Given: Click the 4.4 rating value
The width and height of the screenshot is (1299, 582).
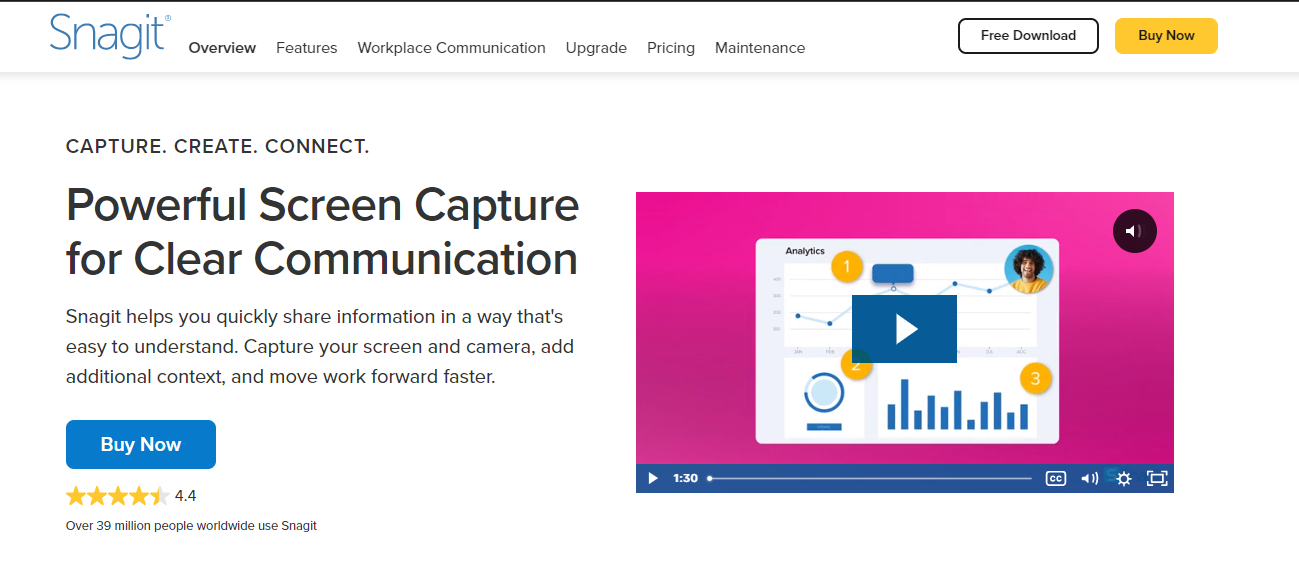Looking at the screenshot, I should pyautogui.click(x=185, y=496).
